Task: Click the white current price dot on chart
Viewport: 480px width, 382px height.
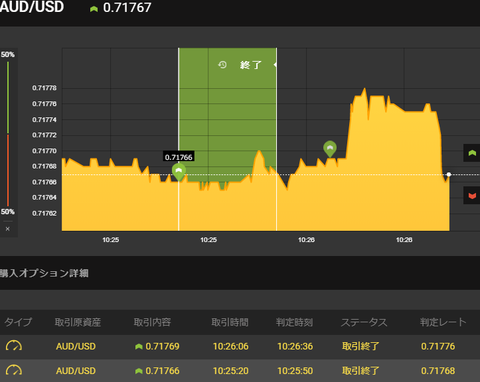Action: [449, 174]
